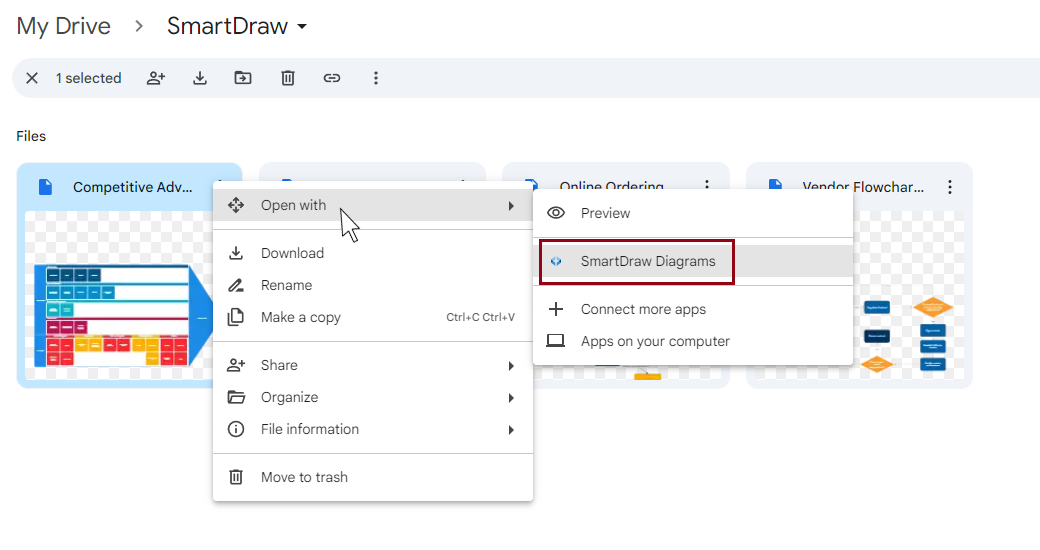Click the Vendor Flowchar... file title

coord(863,188)
